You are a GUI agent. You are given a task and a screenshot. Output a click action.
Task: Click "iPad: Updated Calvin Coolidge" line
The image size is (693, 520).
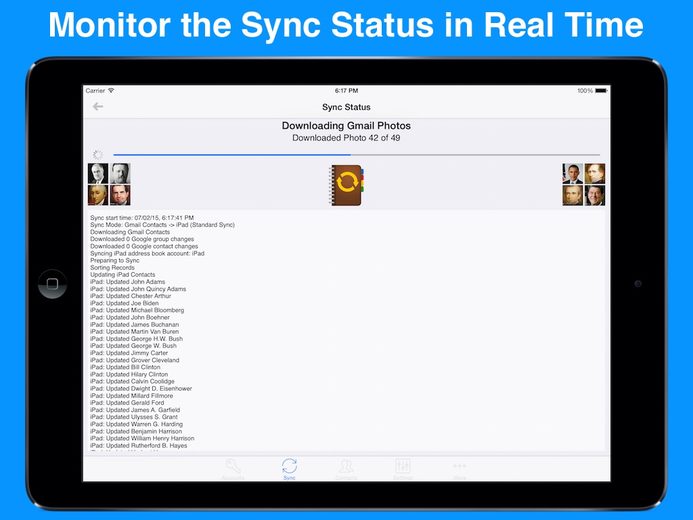click(132, 381)
